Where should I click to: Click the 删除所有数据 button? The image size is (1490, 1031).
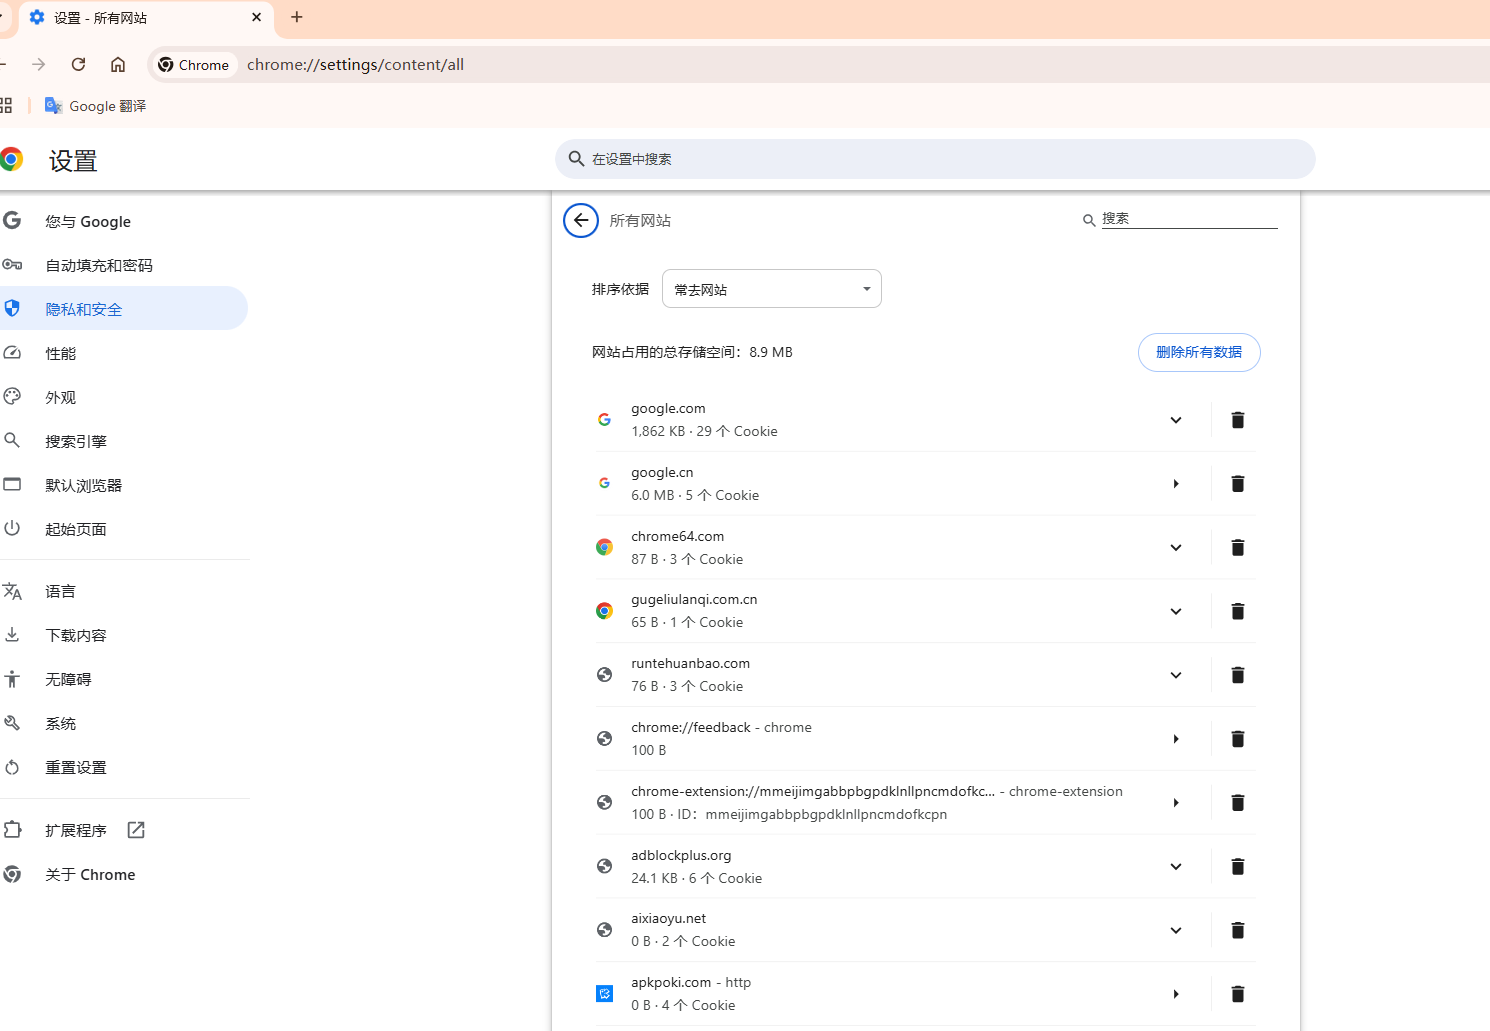(1199, 352)
